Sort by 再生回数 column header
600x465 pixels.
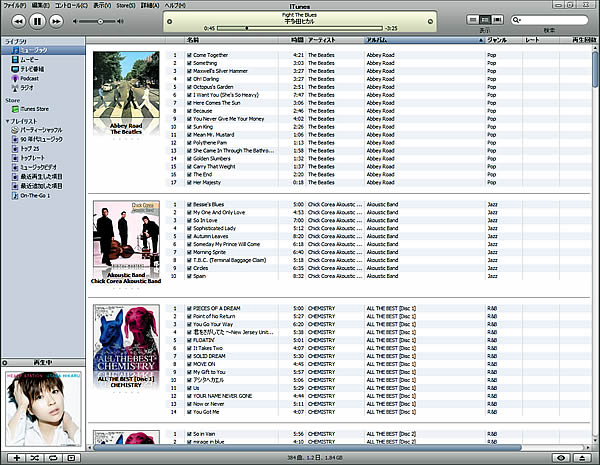point(579,40)
